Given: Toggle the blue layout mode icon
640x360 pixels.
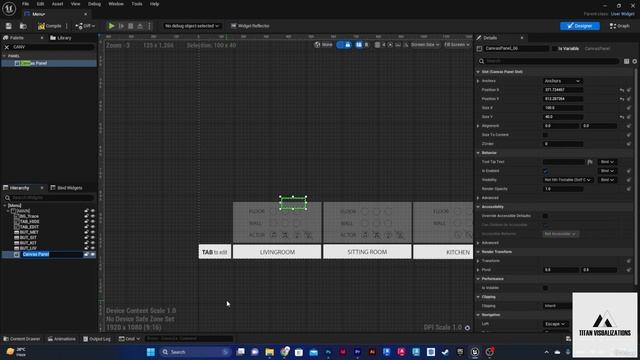Looking at the screenshot, I should pos(359,45).
